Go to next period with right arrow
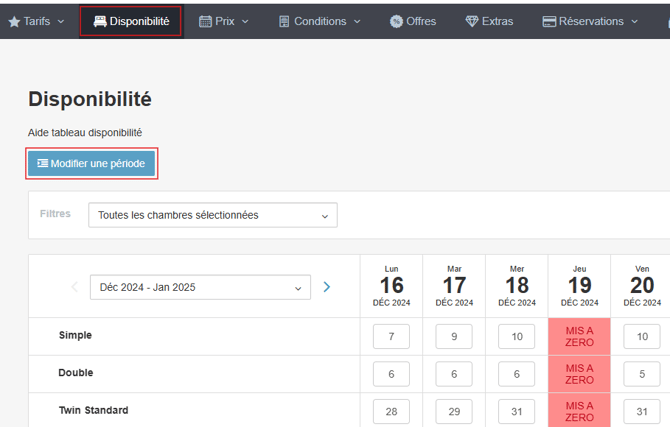 click(x=327, y=287)
